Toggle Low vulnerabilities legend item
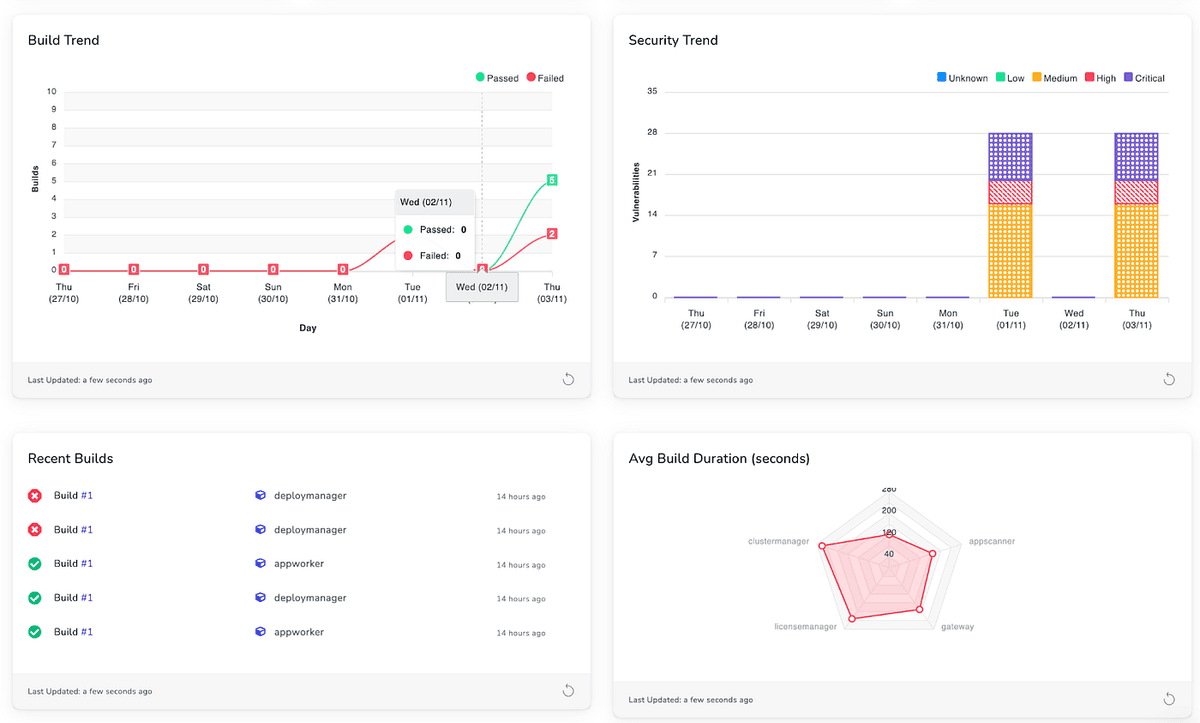 click(x=1009, y=78)
